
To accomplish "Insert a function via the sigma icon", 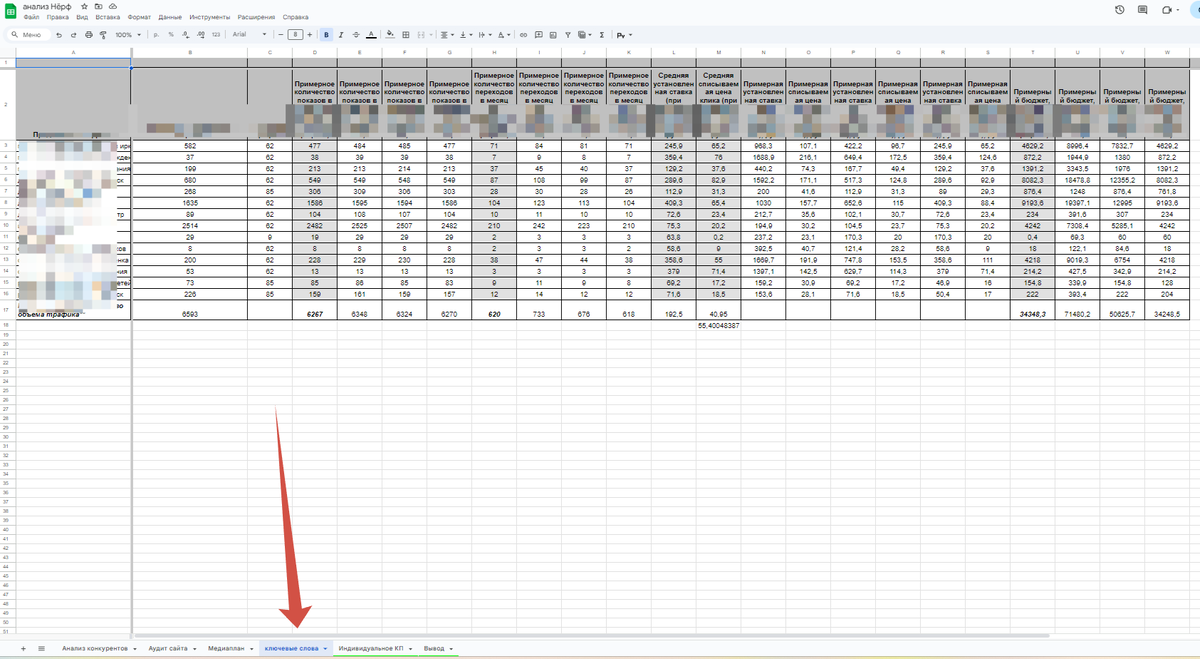I will pos(602,34).
